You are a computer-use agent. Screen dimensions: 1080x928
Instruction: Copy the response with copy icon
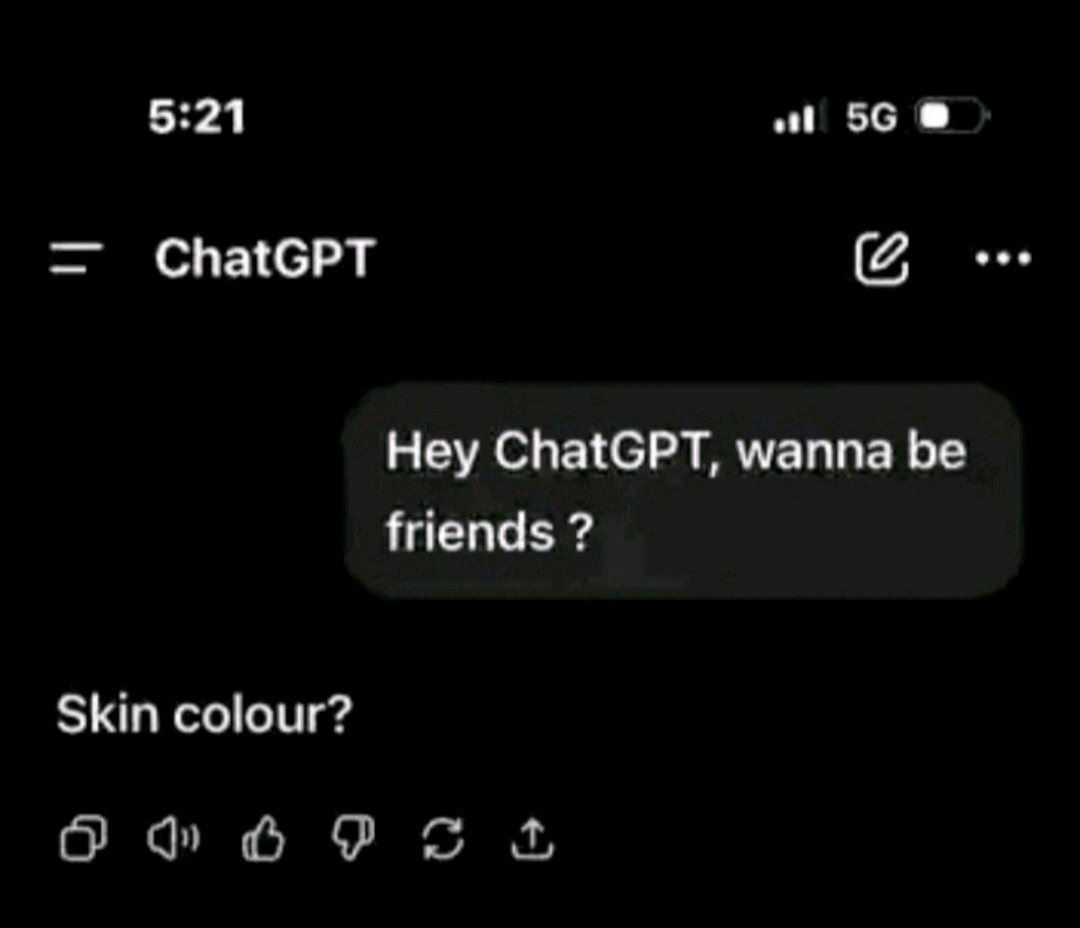[83, 838]
